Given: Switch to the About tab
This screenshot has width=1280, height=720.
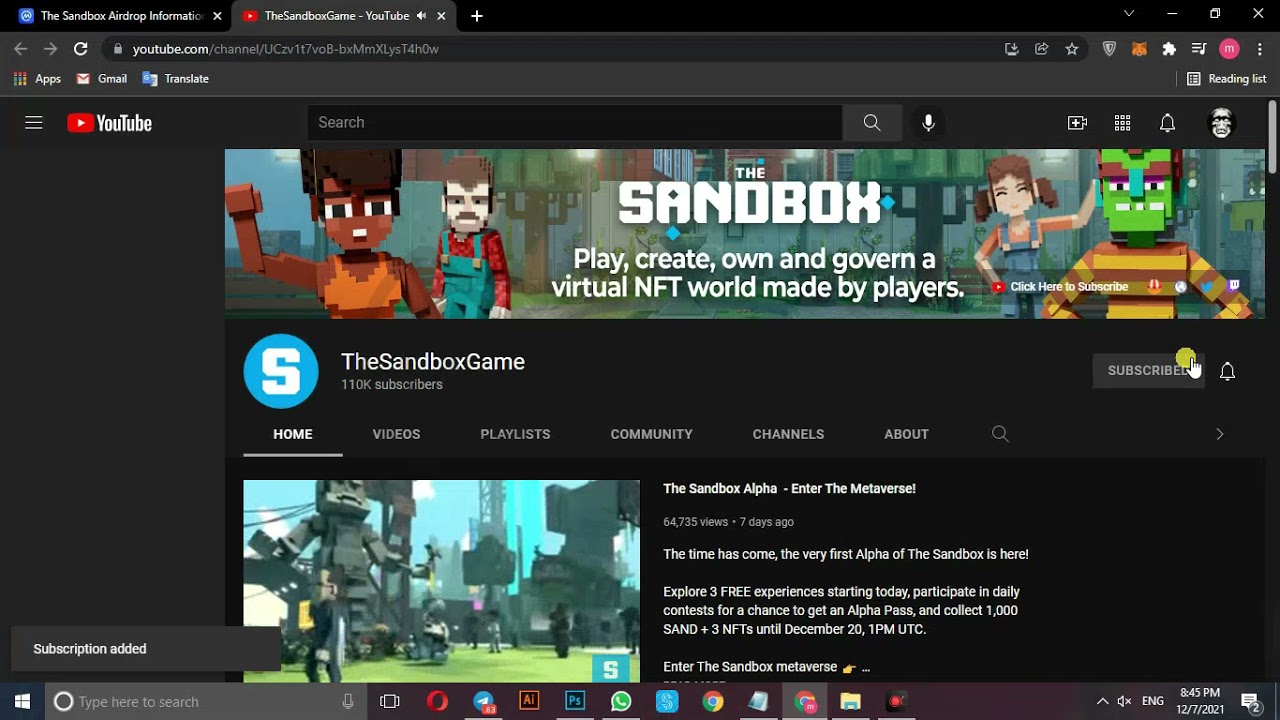Looking at the screenshot, I should click(906, 434).
